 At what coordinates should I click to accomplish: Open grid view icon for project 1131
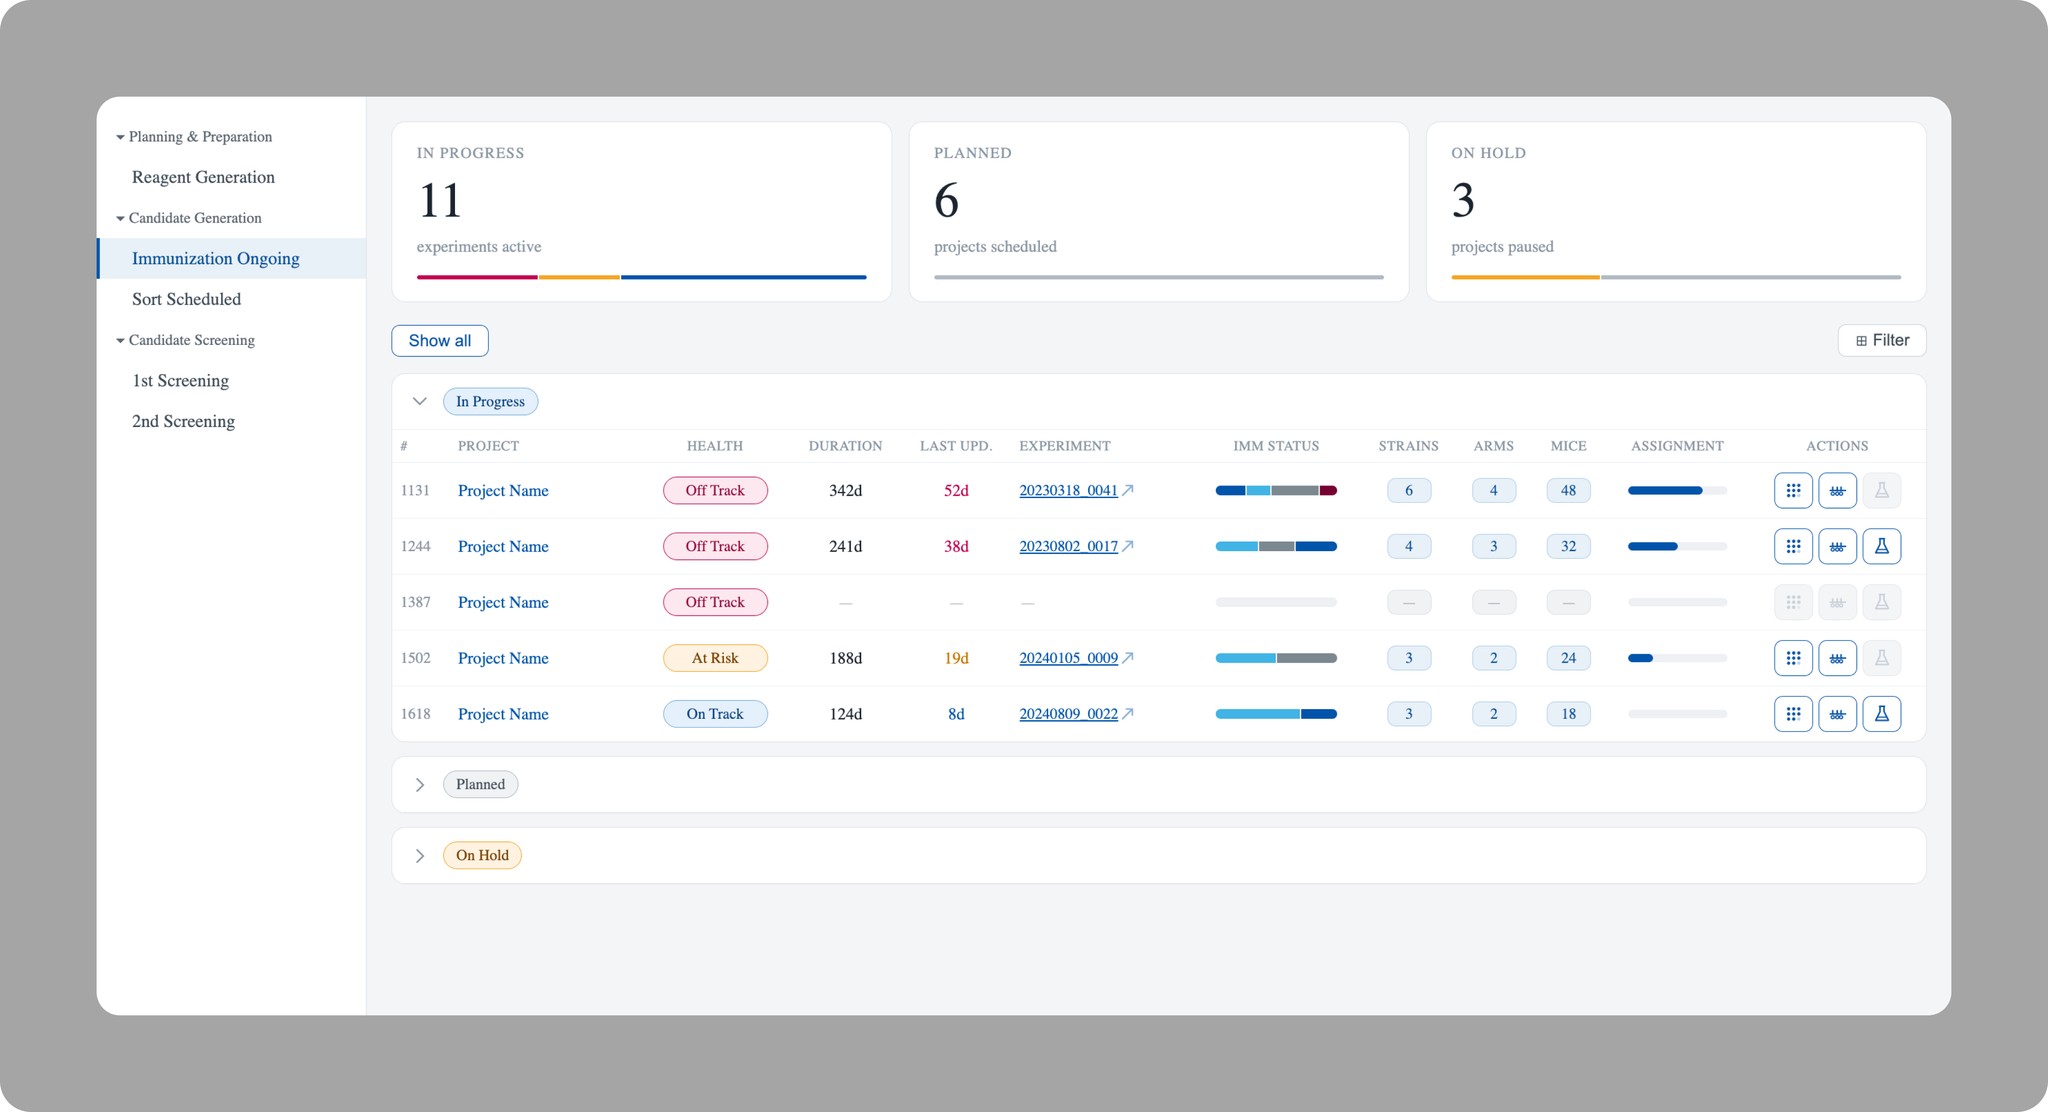click(1793, 490)
